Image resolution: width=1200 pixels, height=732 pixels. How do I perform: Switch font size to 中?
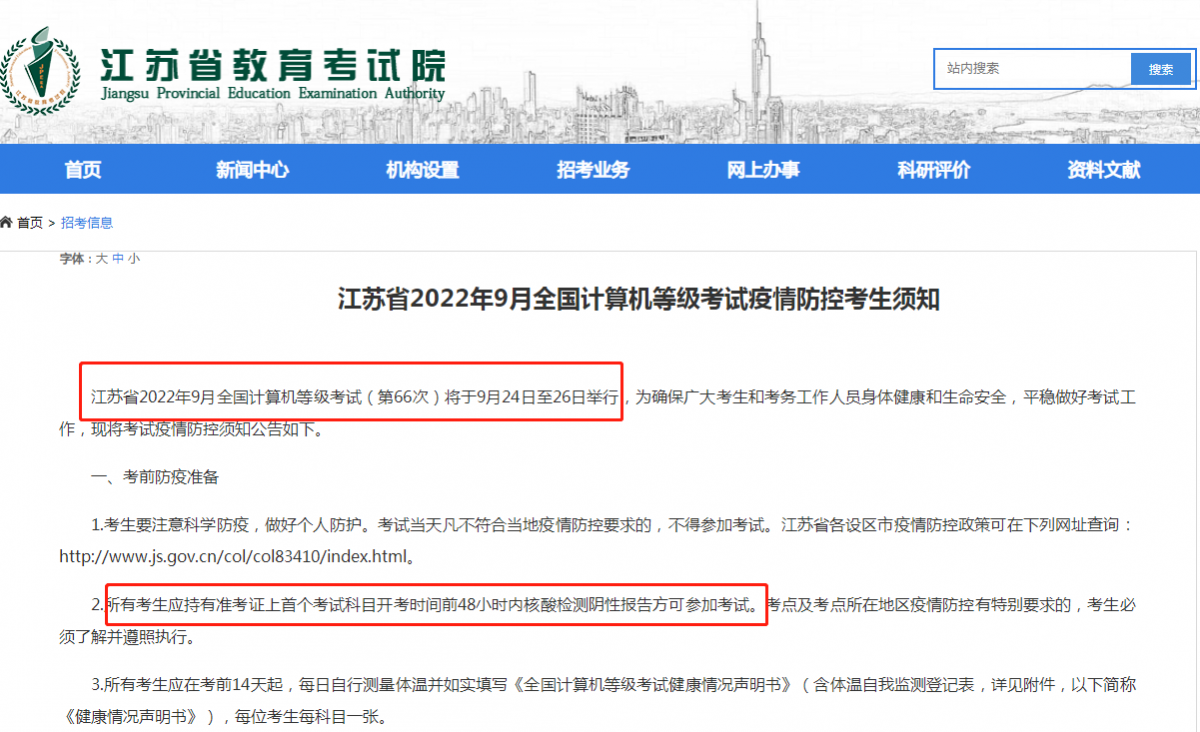(x=118, y=258)
